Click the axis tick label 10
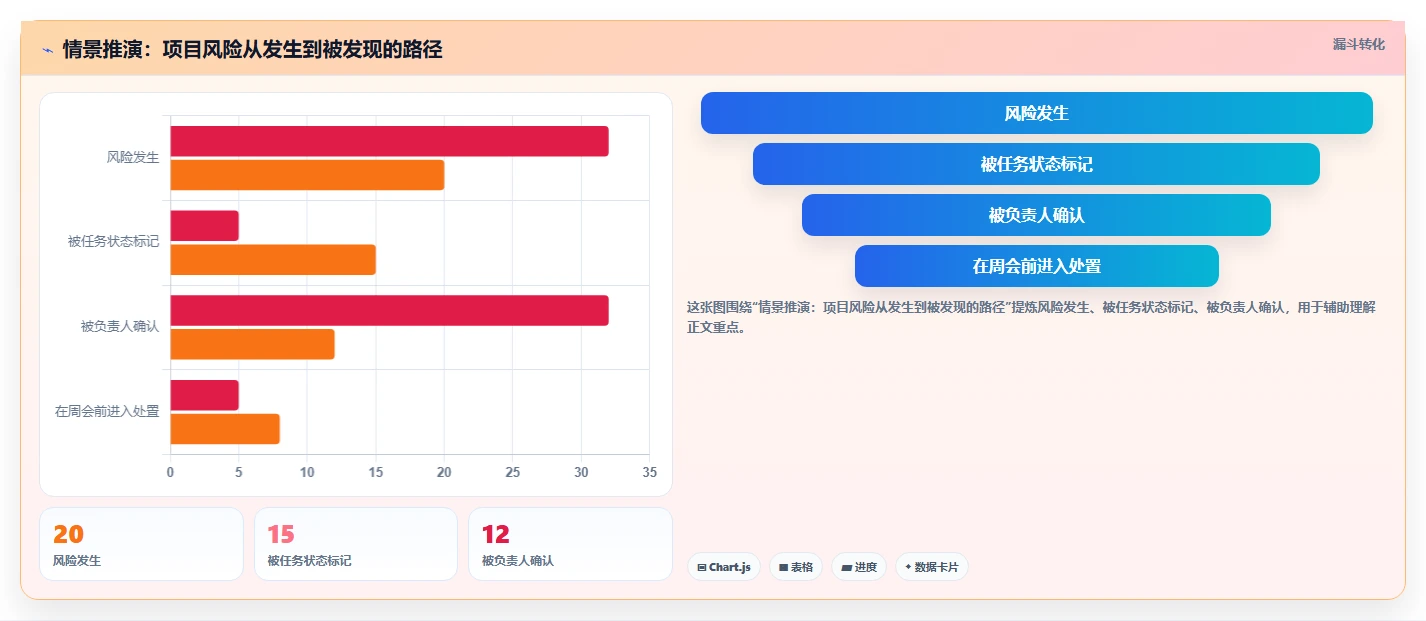 (307, 472)
